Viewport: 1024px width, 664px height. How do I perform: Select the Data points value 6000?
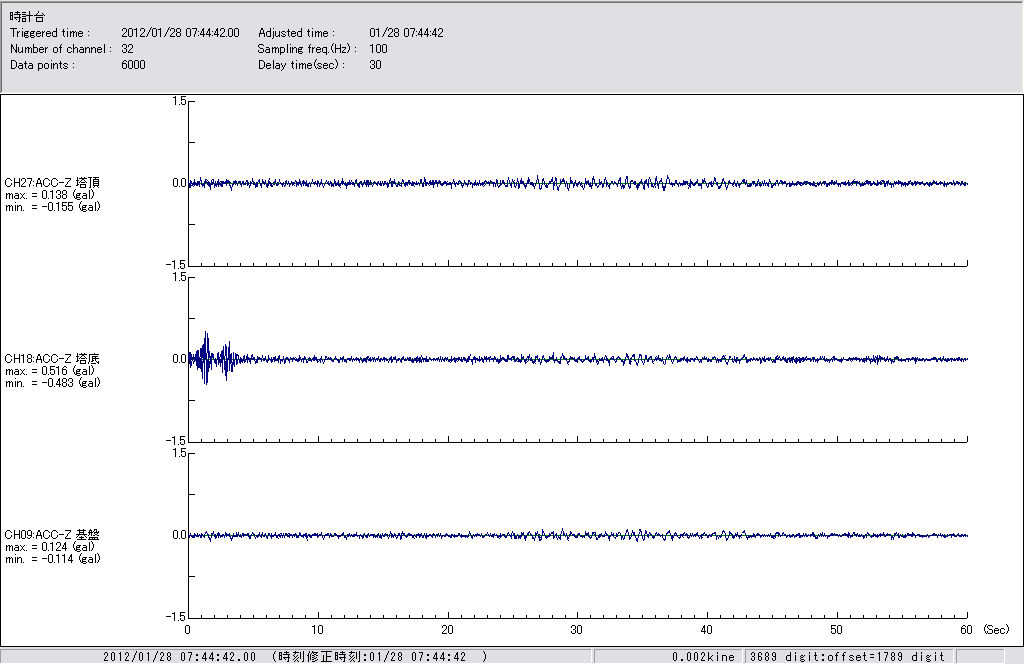(133, 65)
